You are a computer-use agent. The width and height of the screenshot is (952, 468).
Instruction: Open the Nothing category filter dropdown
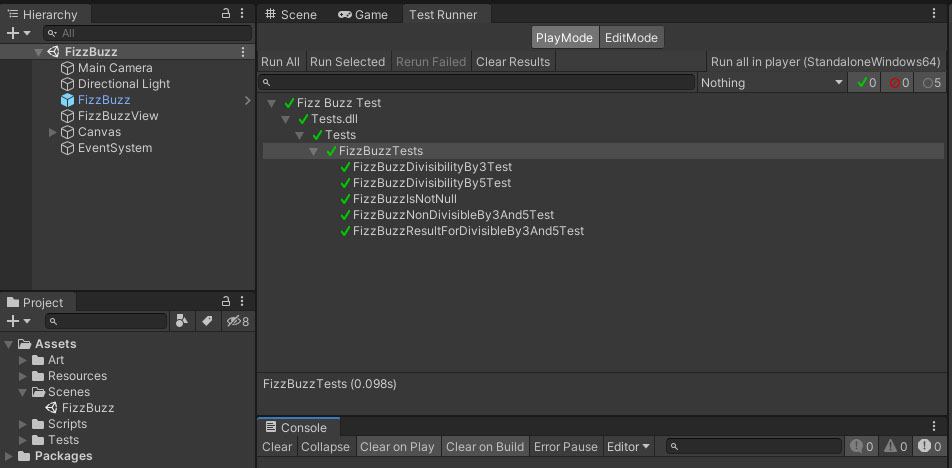tap(772, 83)
